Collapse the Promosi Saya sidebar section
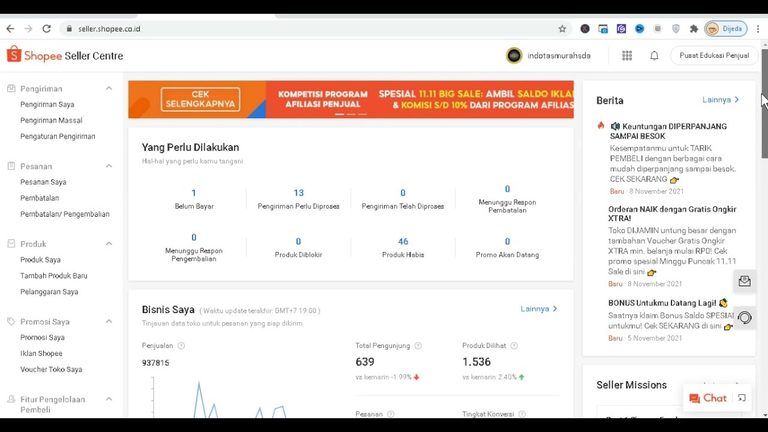Viewport: 768px width, 432px height. click(109, 321)
